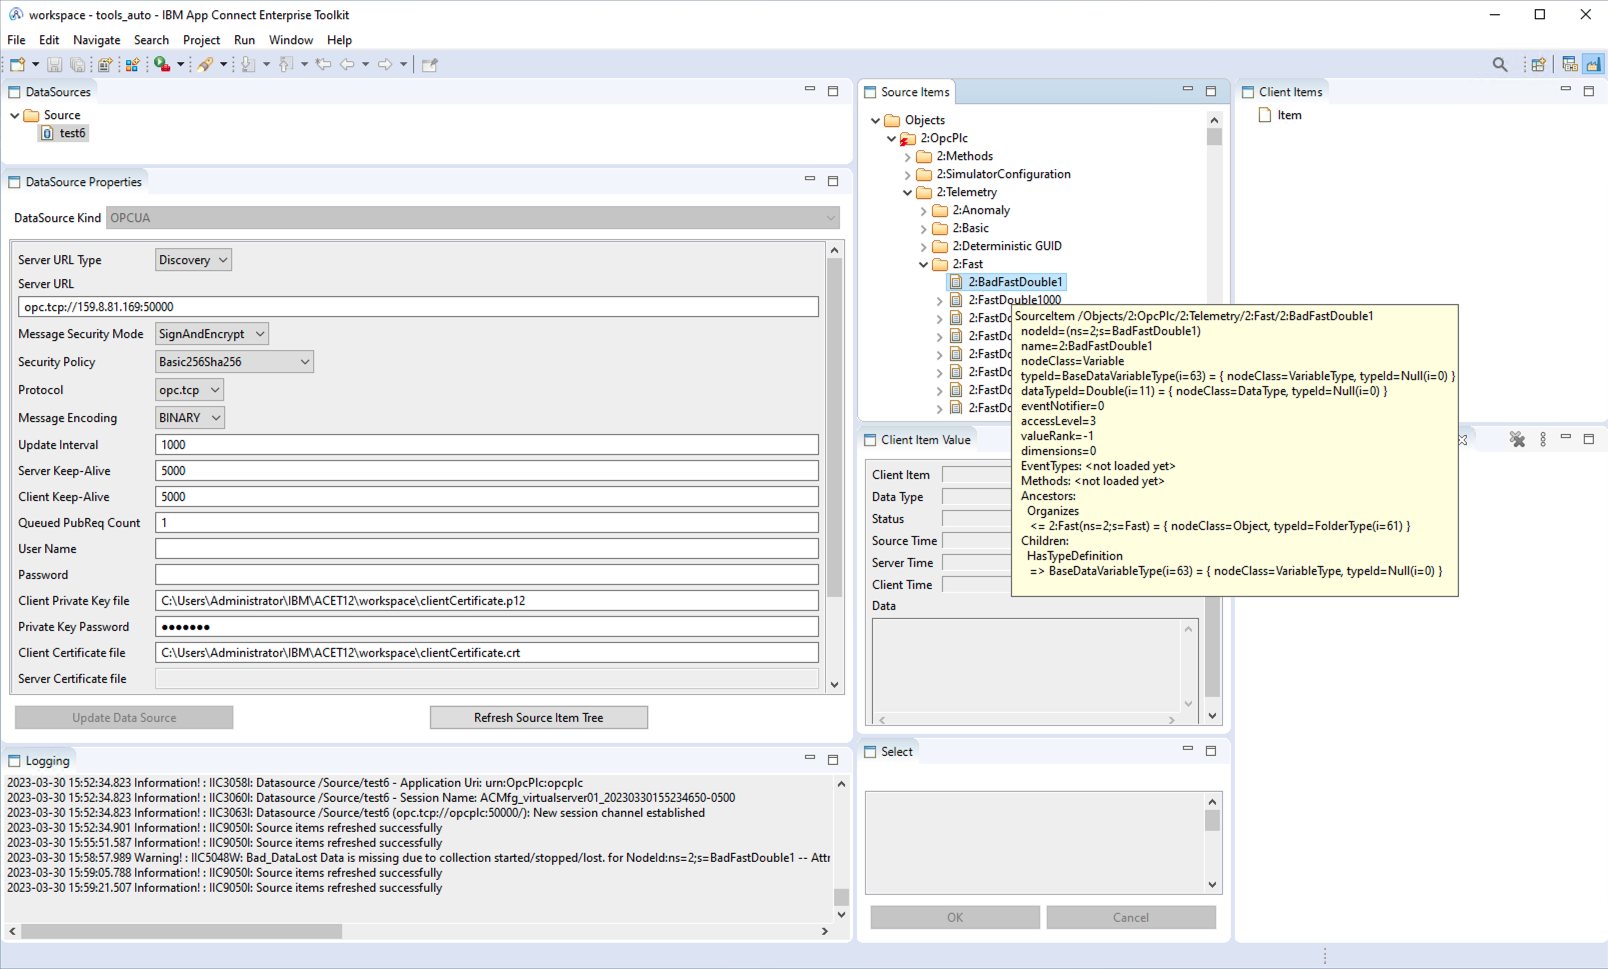
Task: Click the New wizard toolbar icon
Action: click(17, 64)
